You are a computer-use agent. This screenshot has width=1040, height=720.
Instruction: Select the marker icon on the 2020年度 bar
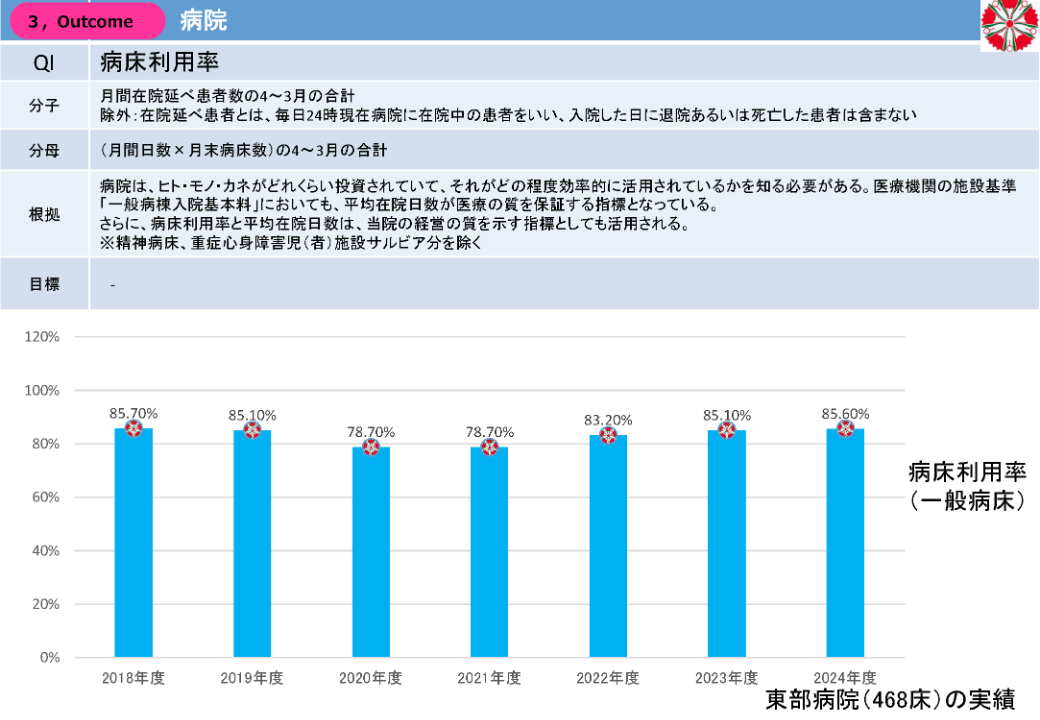coord(370,447)
